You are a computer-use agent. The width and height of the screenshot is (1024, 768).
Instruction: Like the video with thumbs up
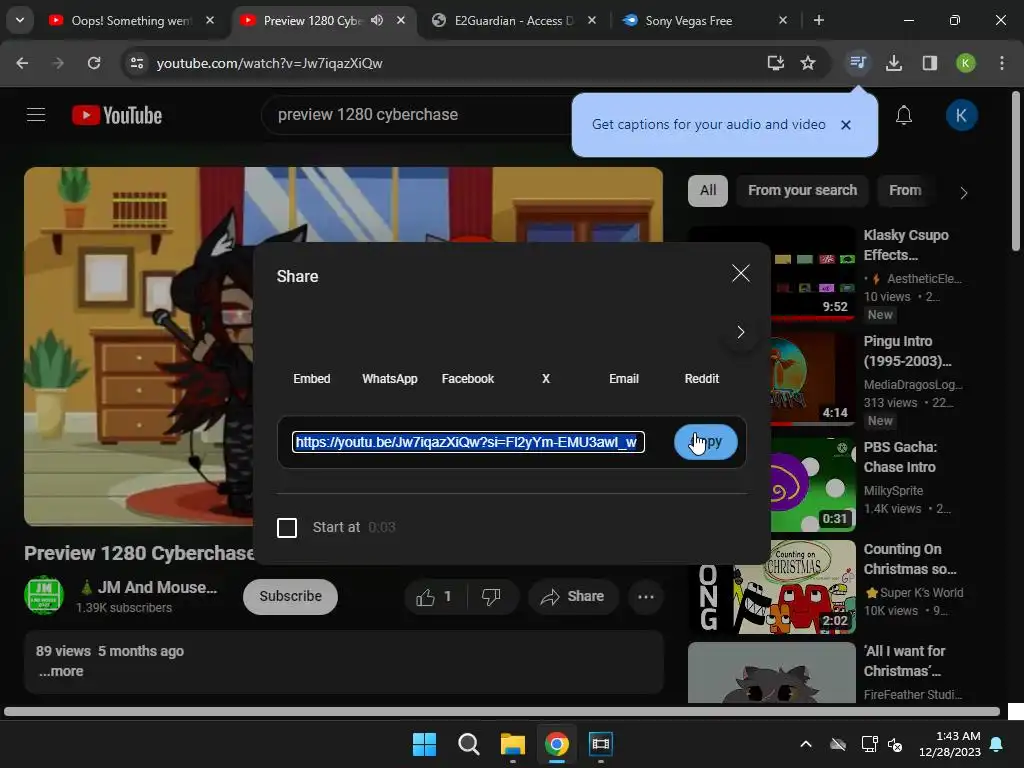coord(434,596)
